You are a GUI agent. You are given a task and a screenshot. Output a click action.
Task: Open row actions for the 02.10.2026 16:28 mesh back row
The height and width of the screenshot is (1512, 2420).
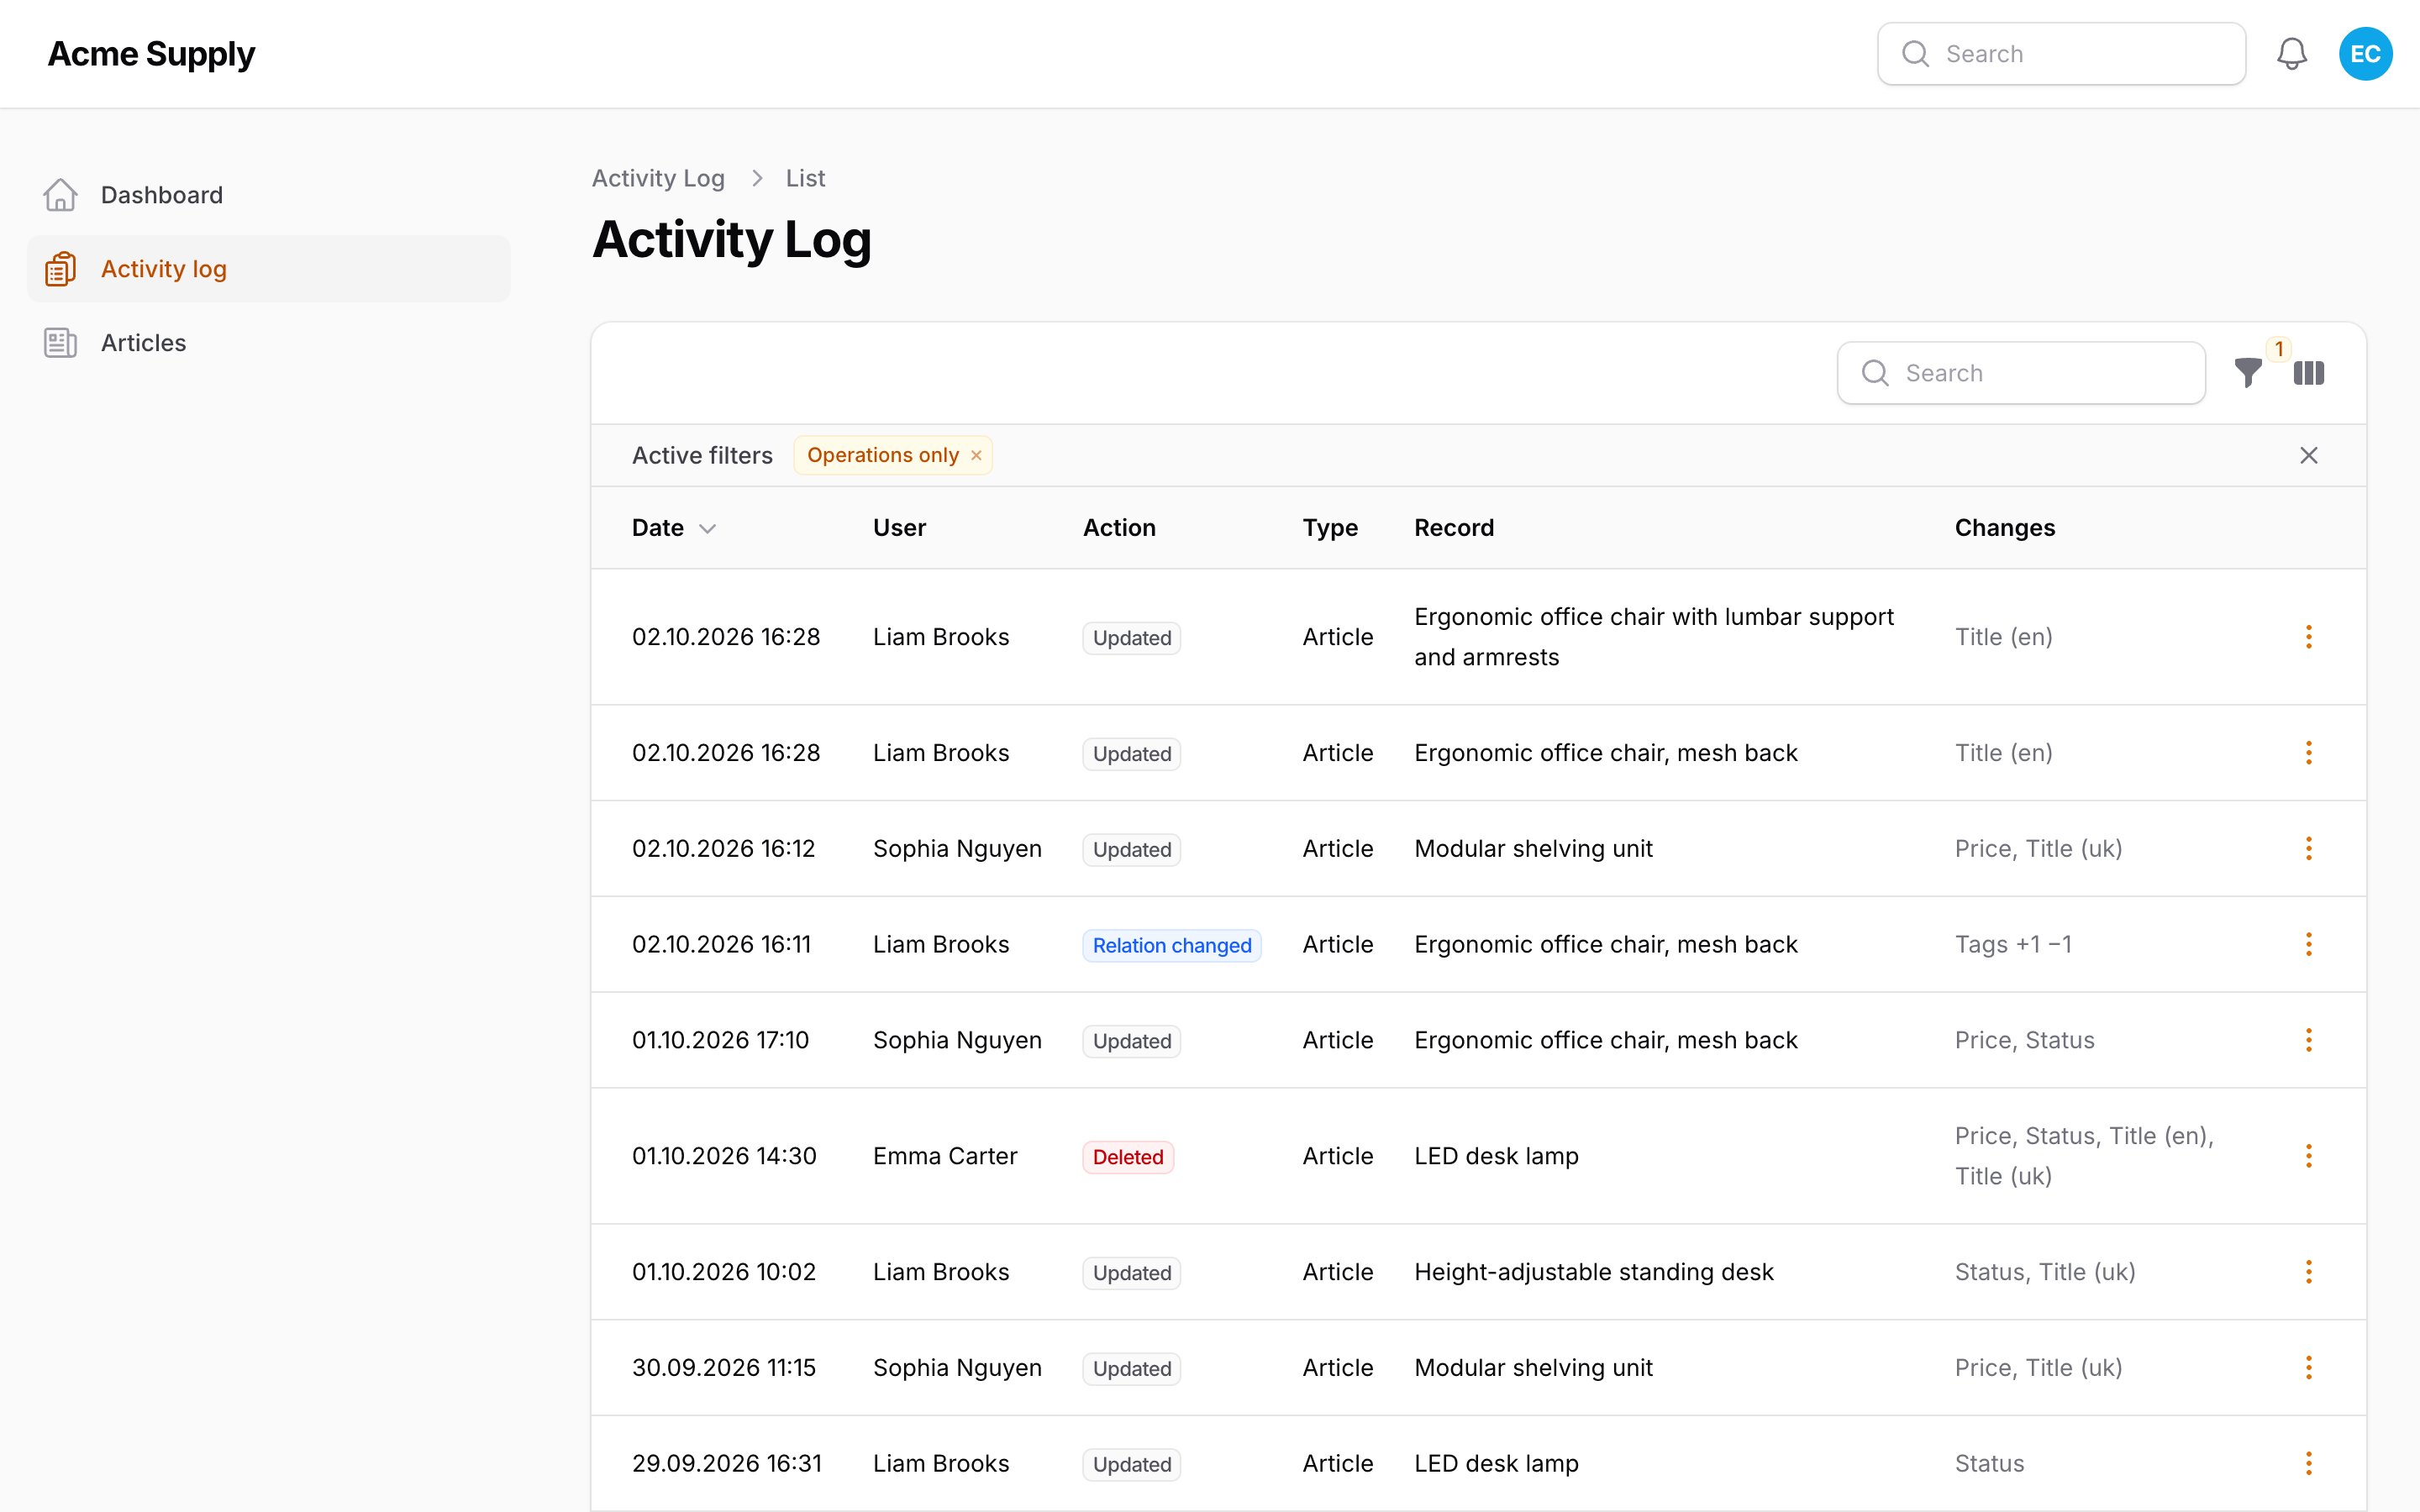click(x=2308, y=753)
